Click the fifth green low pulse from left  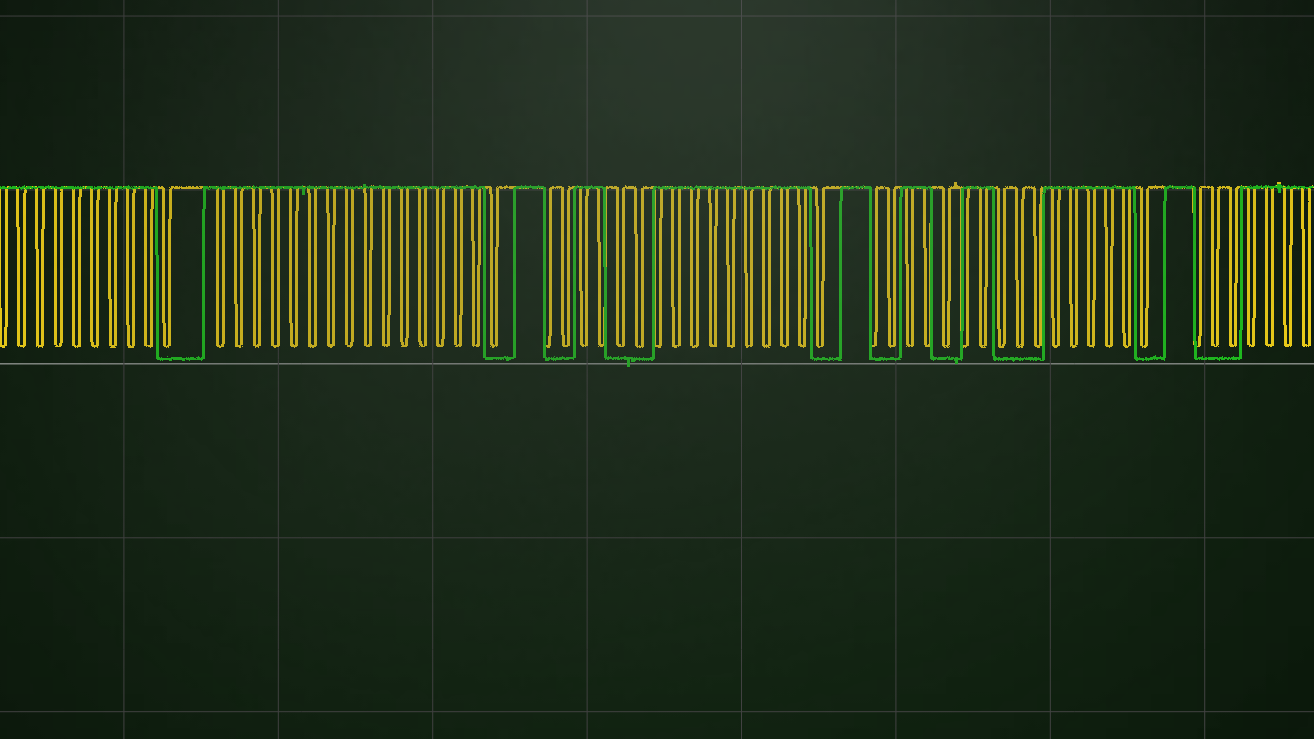pos(825,357)
